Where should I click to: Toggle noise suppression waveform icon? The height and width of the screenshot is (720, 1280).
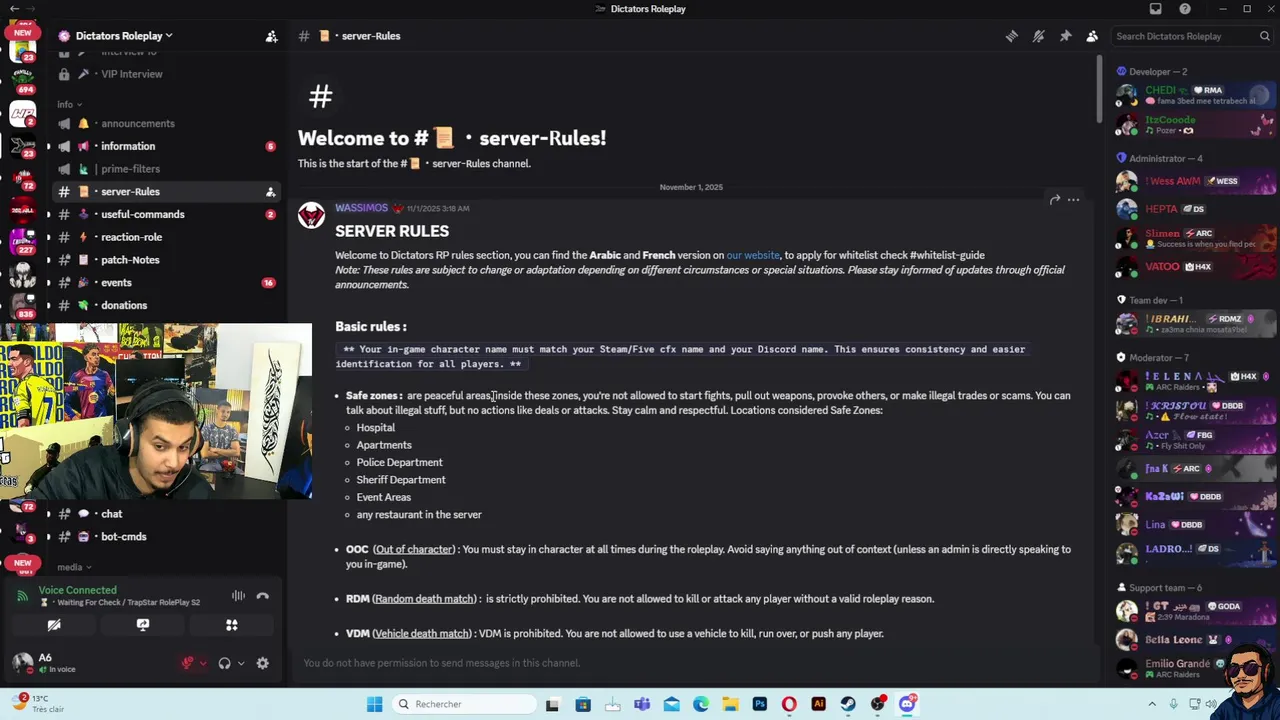238,596
